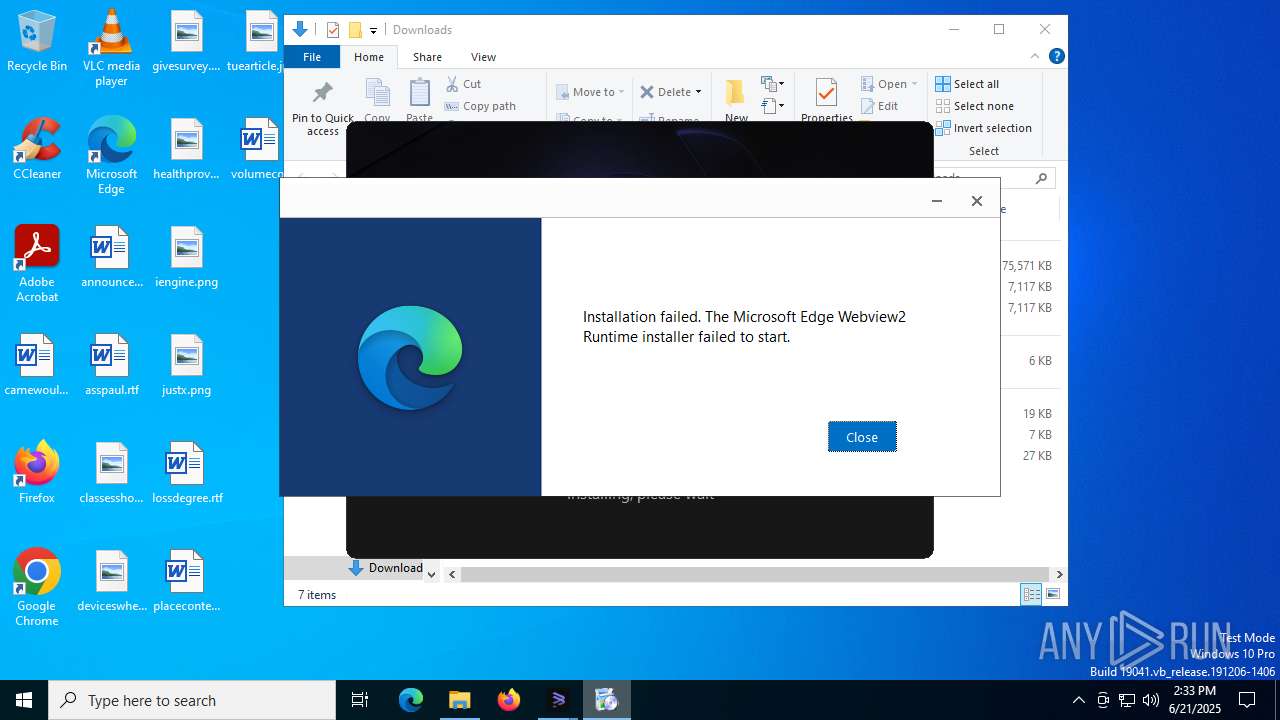Image resolution: width=1280 pixels, height=720 pixels.
Task: Select Microsoft Edge desktop shortcut
Action: tap(111, 156)
